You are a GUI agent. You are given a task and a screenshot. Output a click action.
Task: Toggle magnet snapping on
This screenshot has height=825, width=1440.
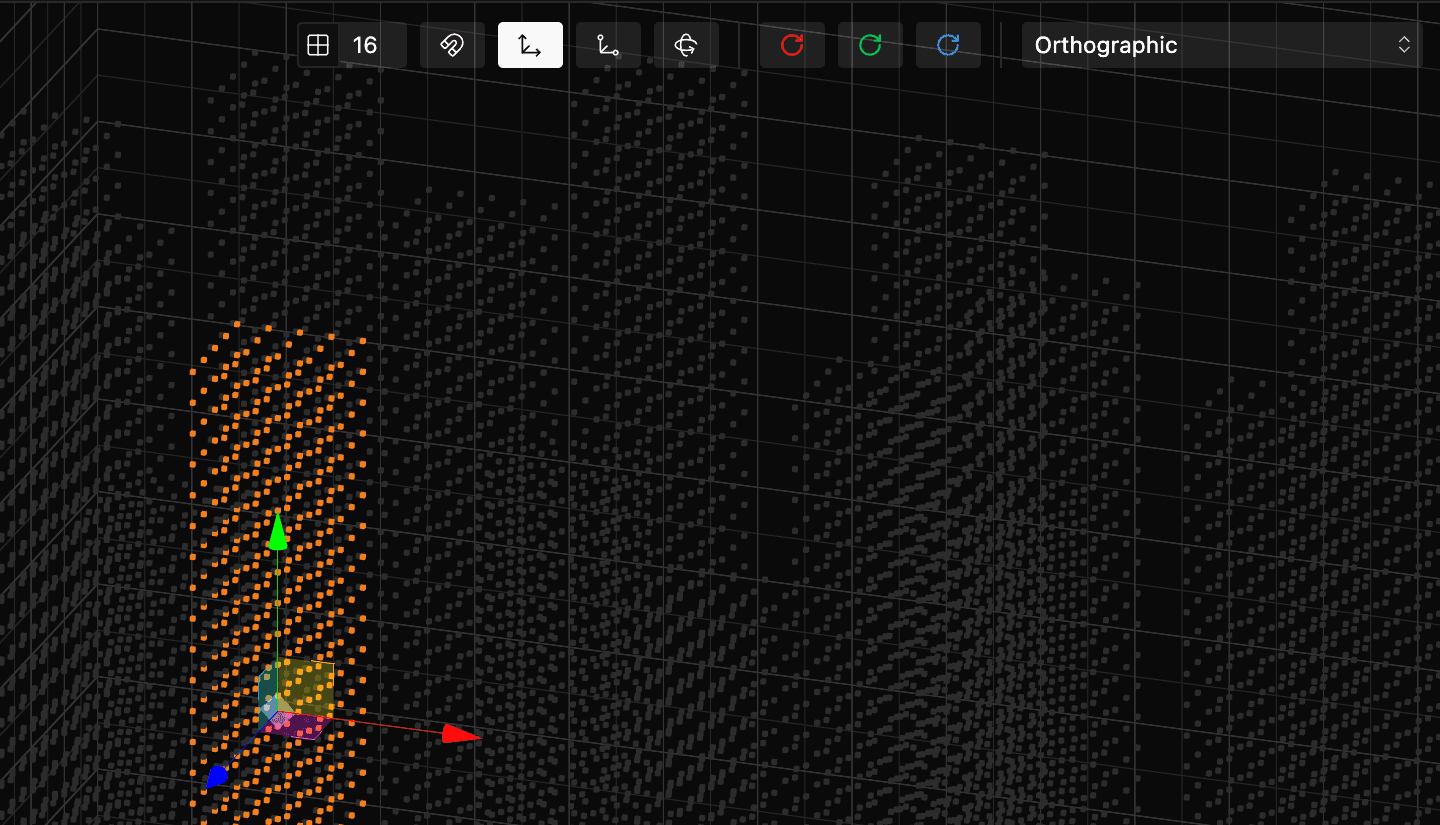(452, 45)
